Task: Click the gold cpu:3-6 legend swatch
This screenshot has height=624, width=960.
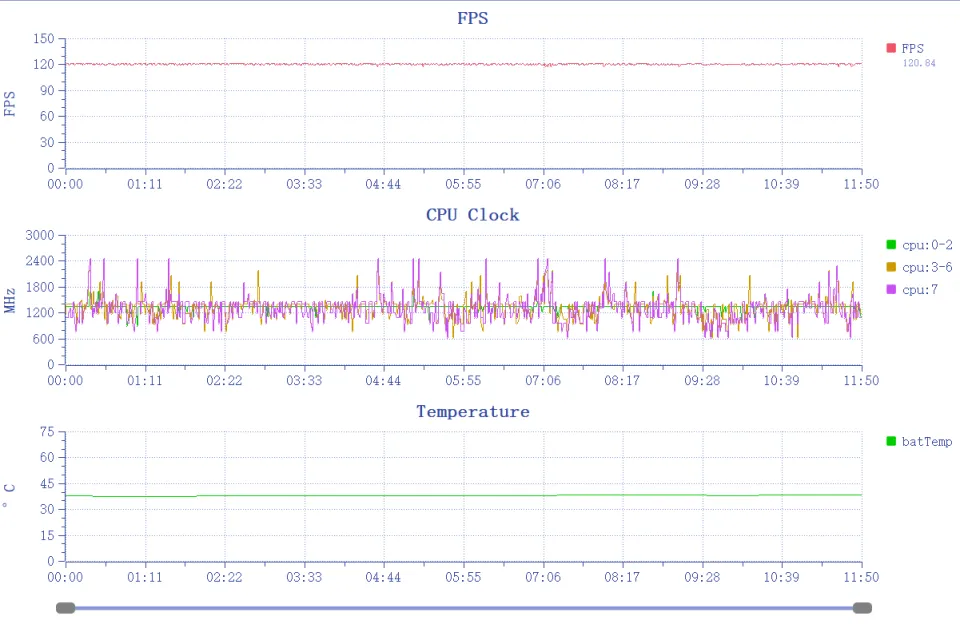Action: pyautogui.click(x=891, y=267)
